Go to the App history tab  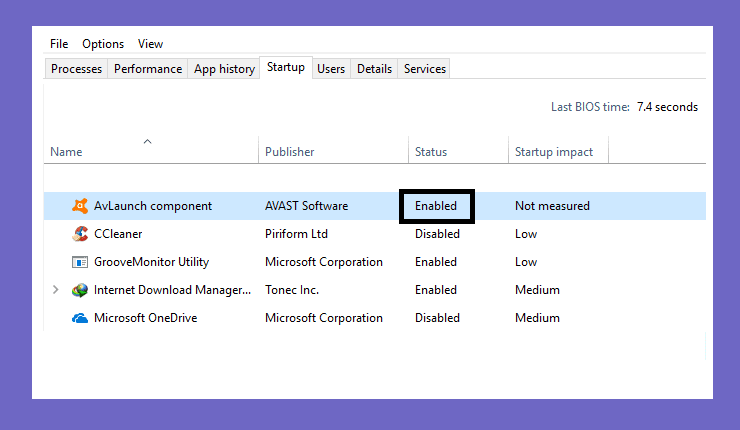tap(224, 69)
